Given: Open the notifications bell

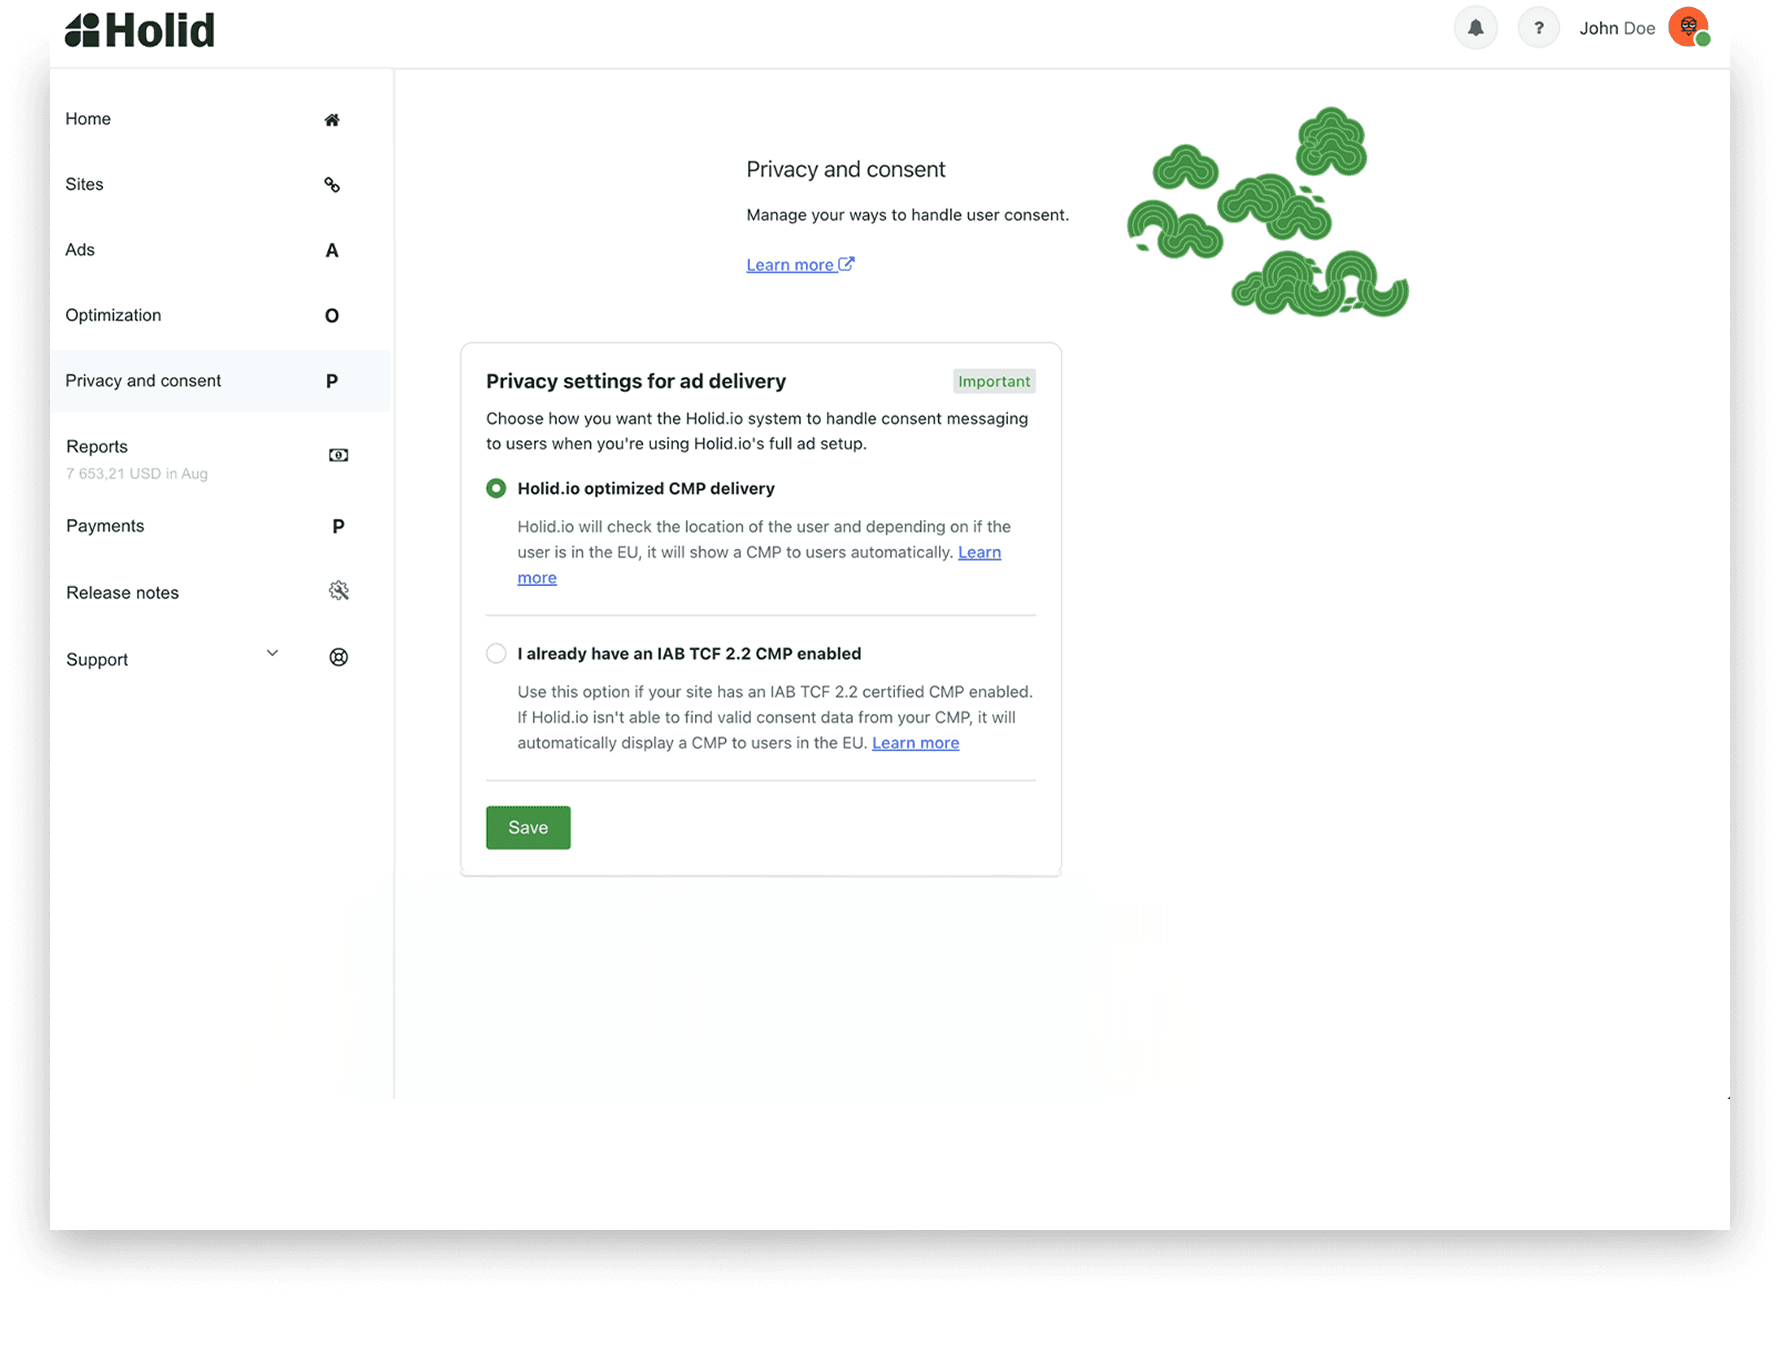Looking at the screenshot, I should point(1475,28).
